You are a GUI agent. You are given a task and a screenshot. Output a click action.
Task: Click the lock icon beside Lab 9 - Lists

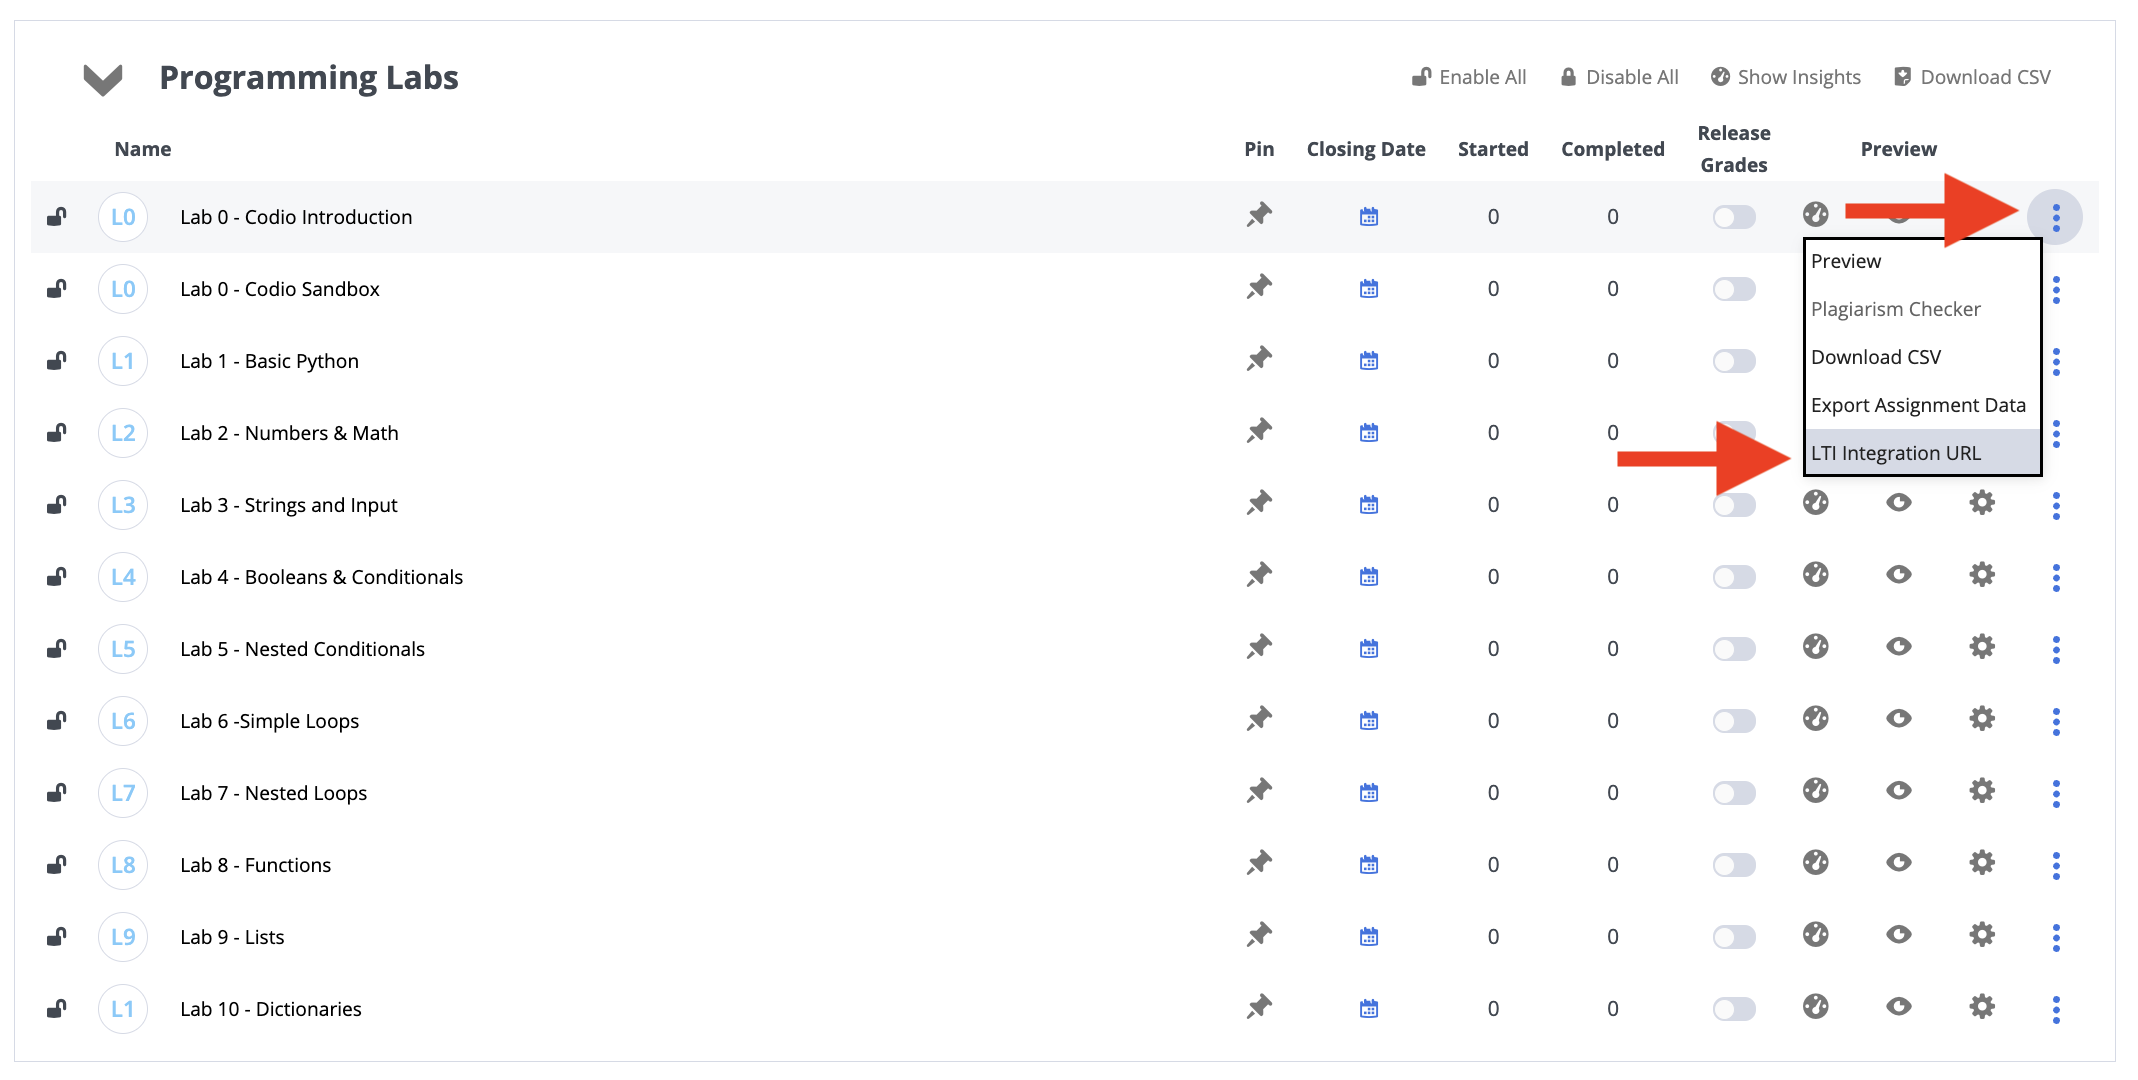tap(57, 936)
